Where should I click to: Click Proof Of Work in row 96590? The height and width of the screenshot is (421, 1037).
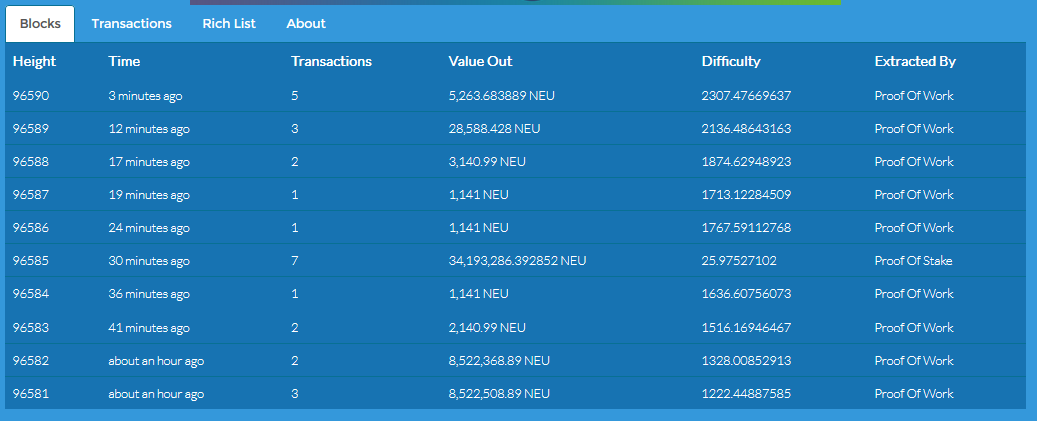pyautogui.click(x=914, y=96)
